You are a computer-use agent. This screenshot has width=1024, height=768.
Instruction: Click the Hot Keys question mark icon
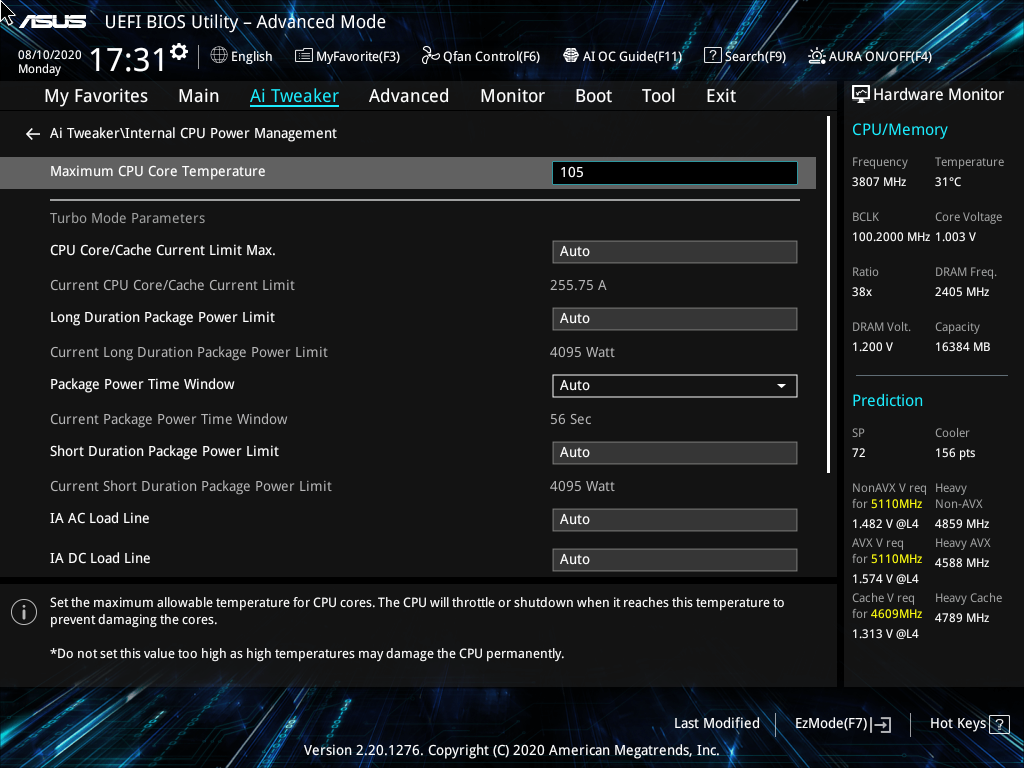[999, 724]
